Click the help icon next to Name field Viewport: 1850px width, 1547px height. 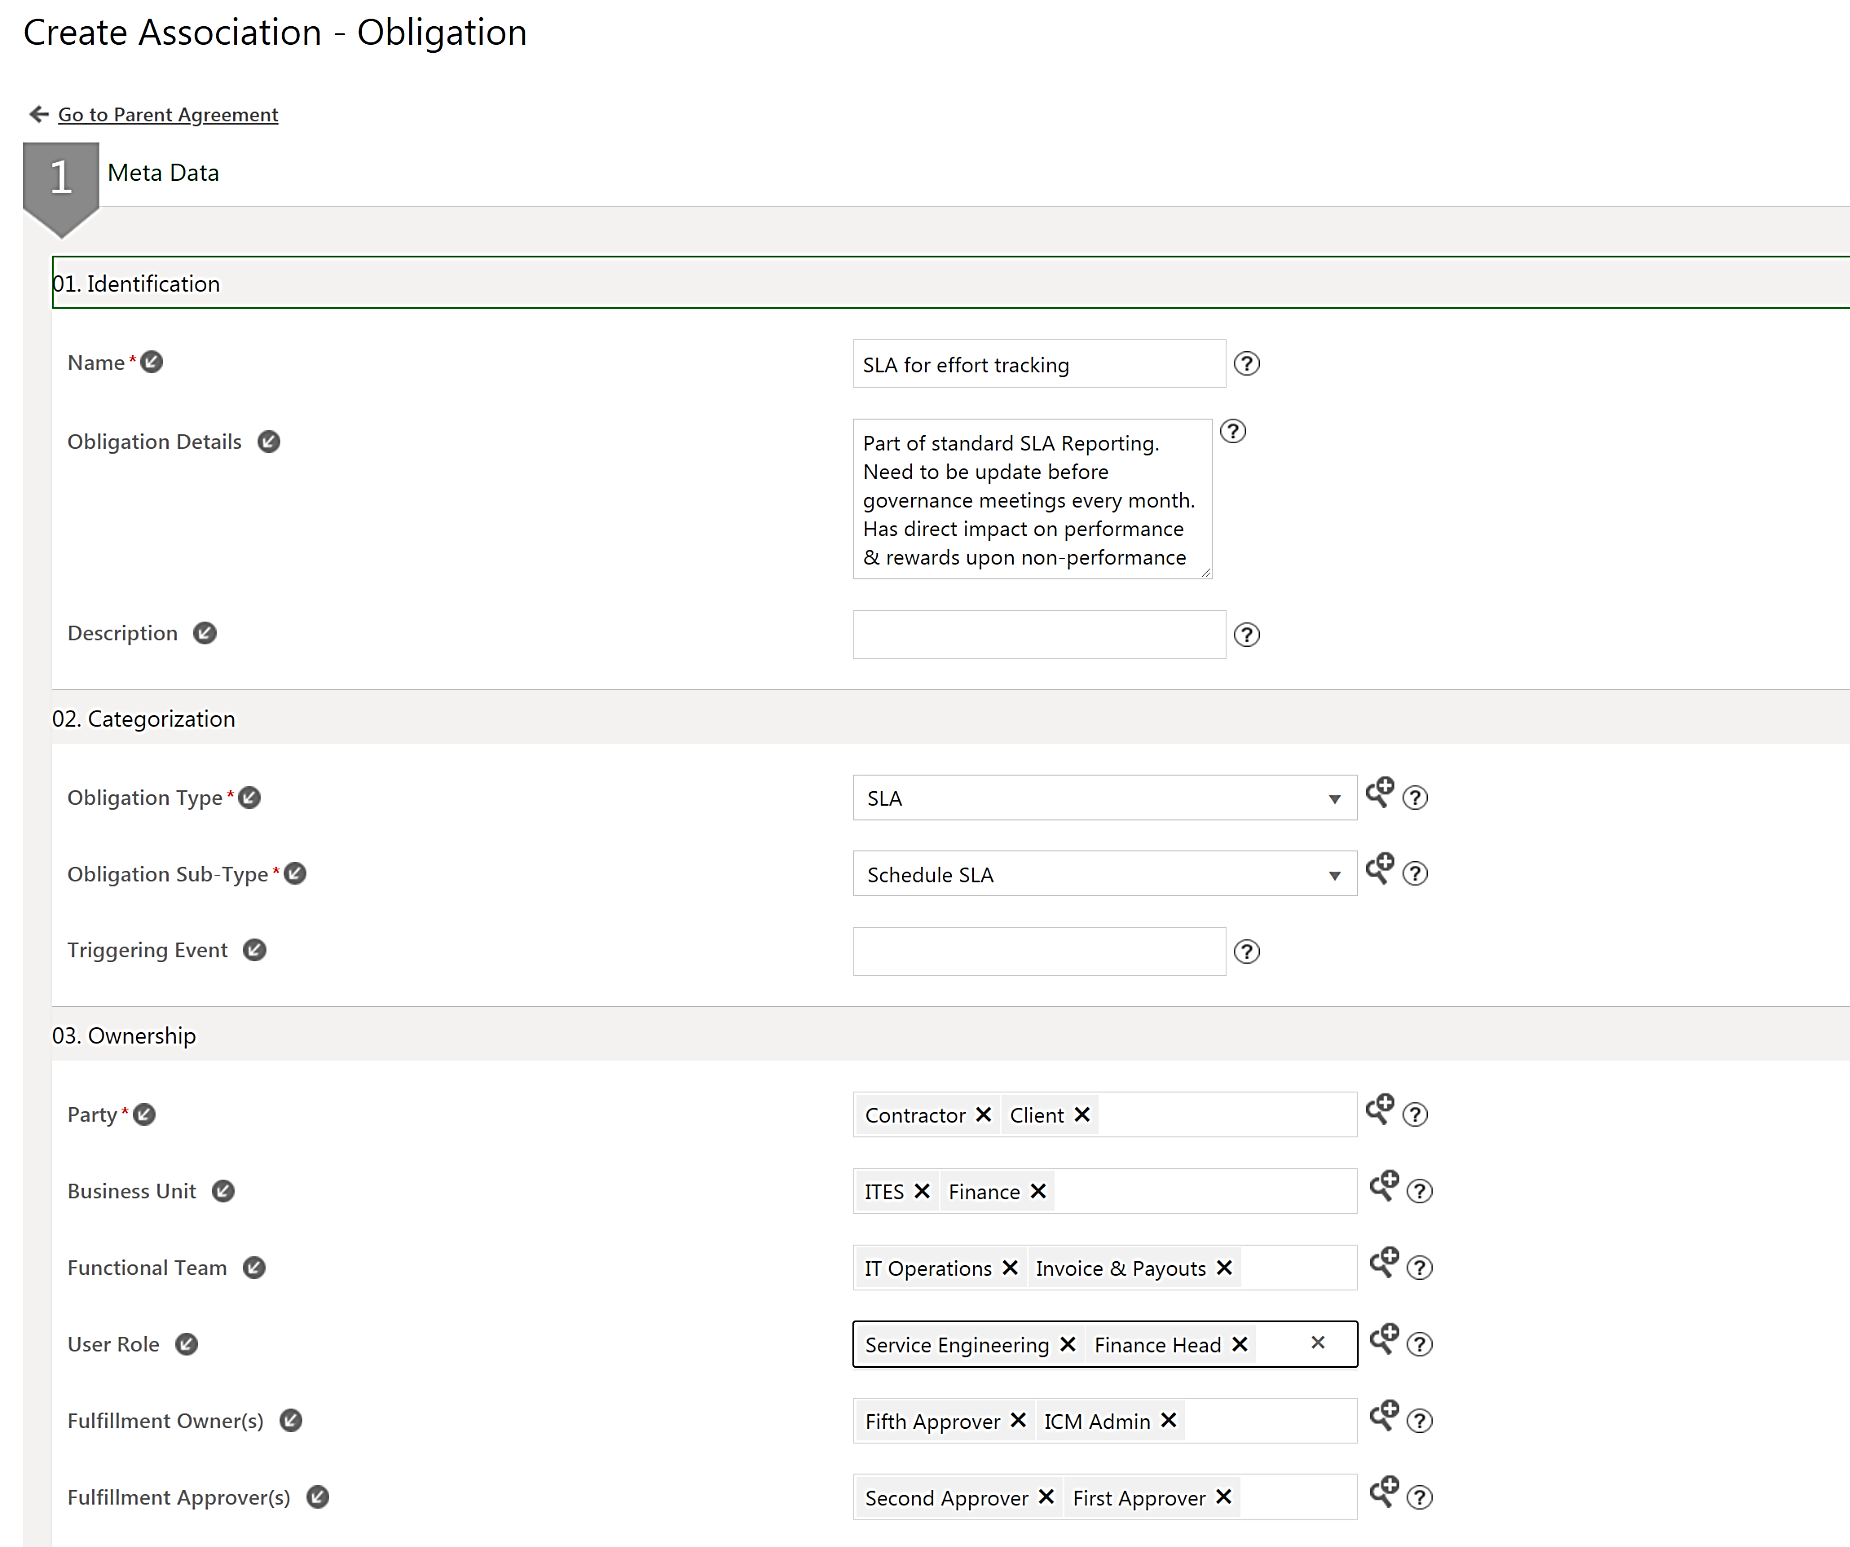[x=1246, y=364]
